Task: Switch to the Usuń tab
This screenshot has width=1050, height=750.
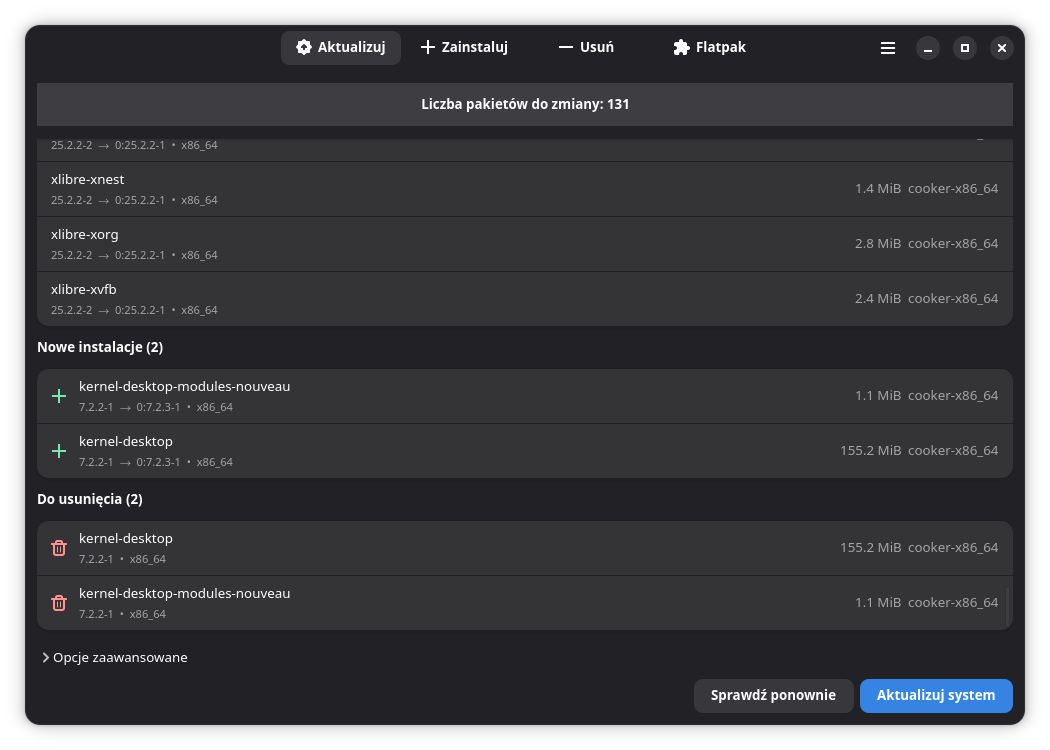Action: [586, 48]
